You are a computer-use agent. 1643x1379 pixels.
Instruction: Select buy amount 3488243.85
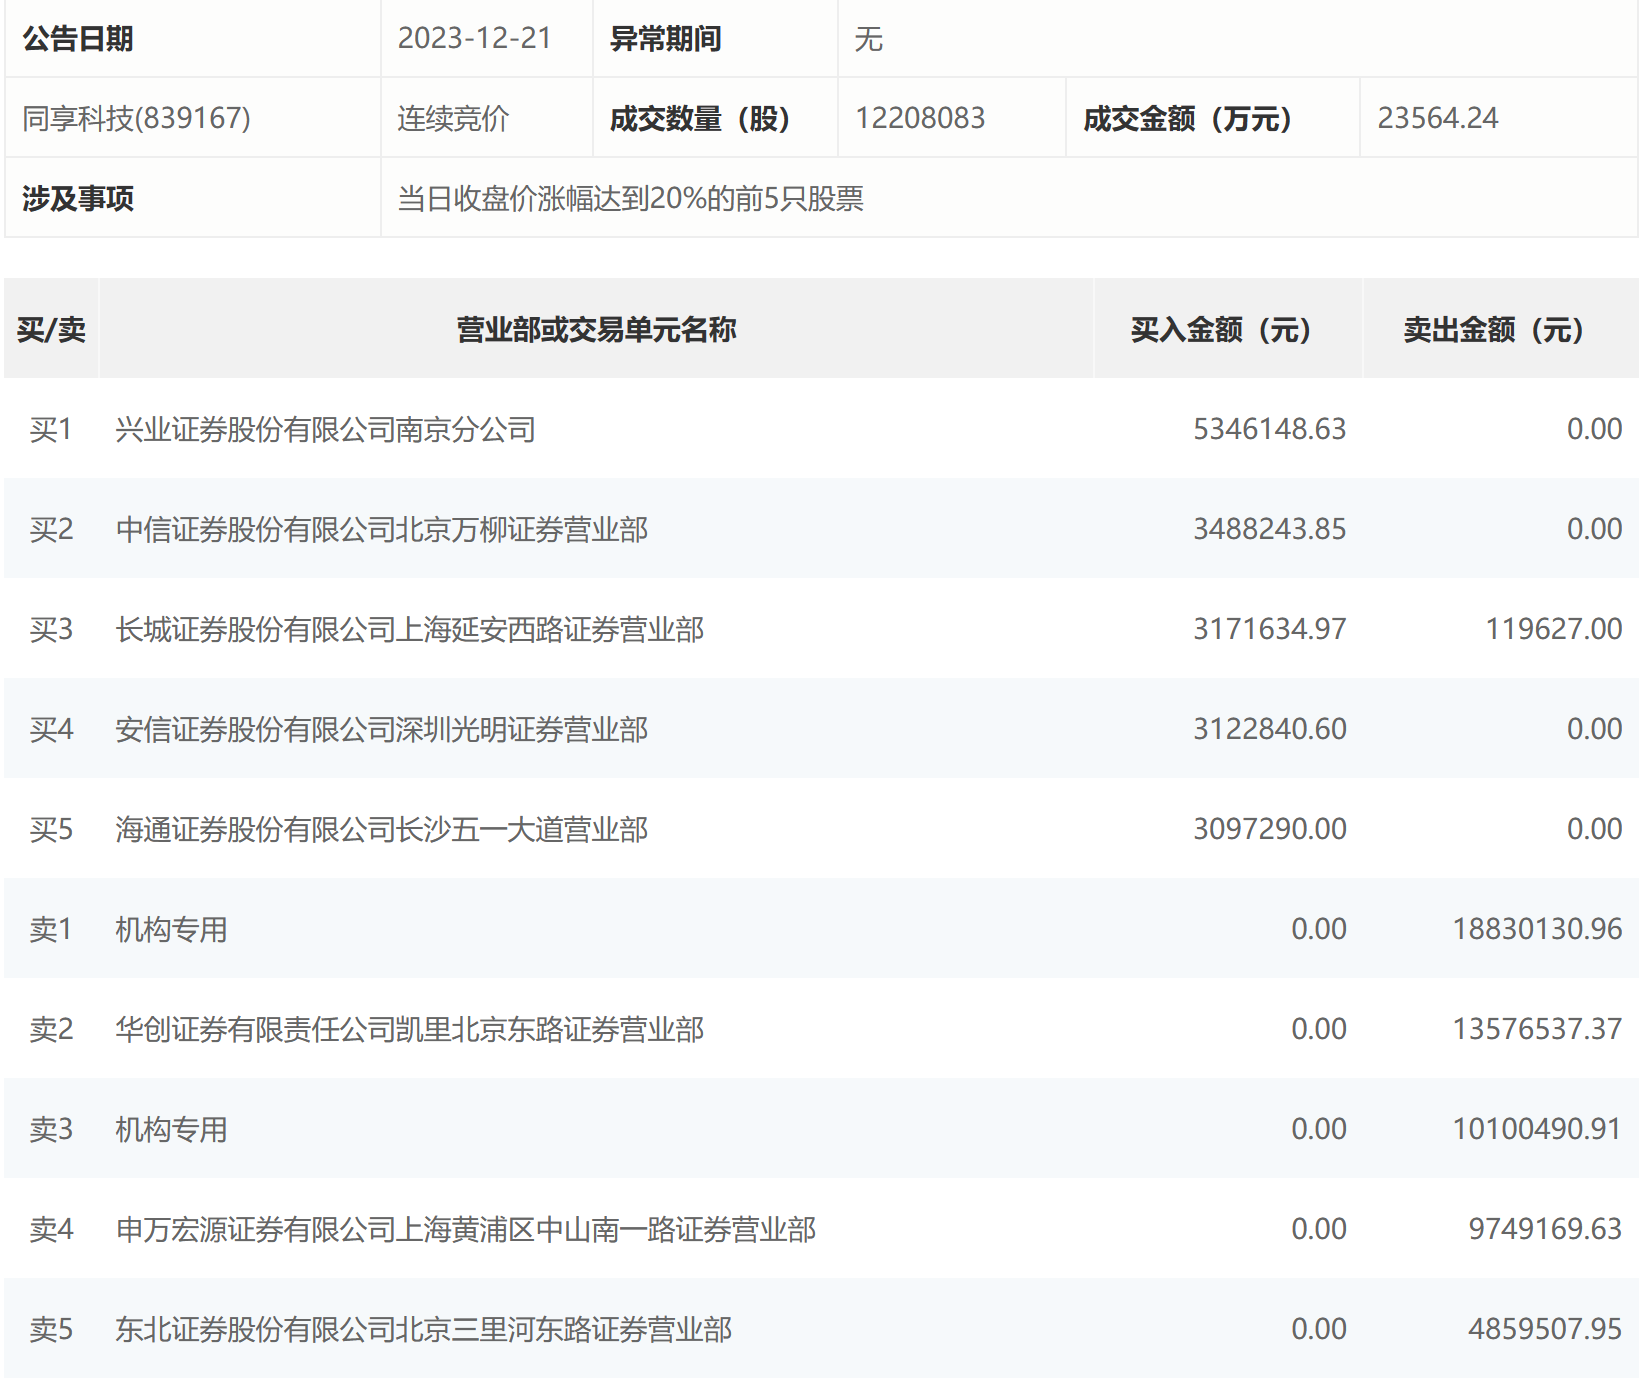(1270, 529)
